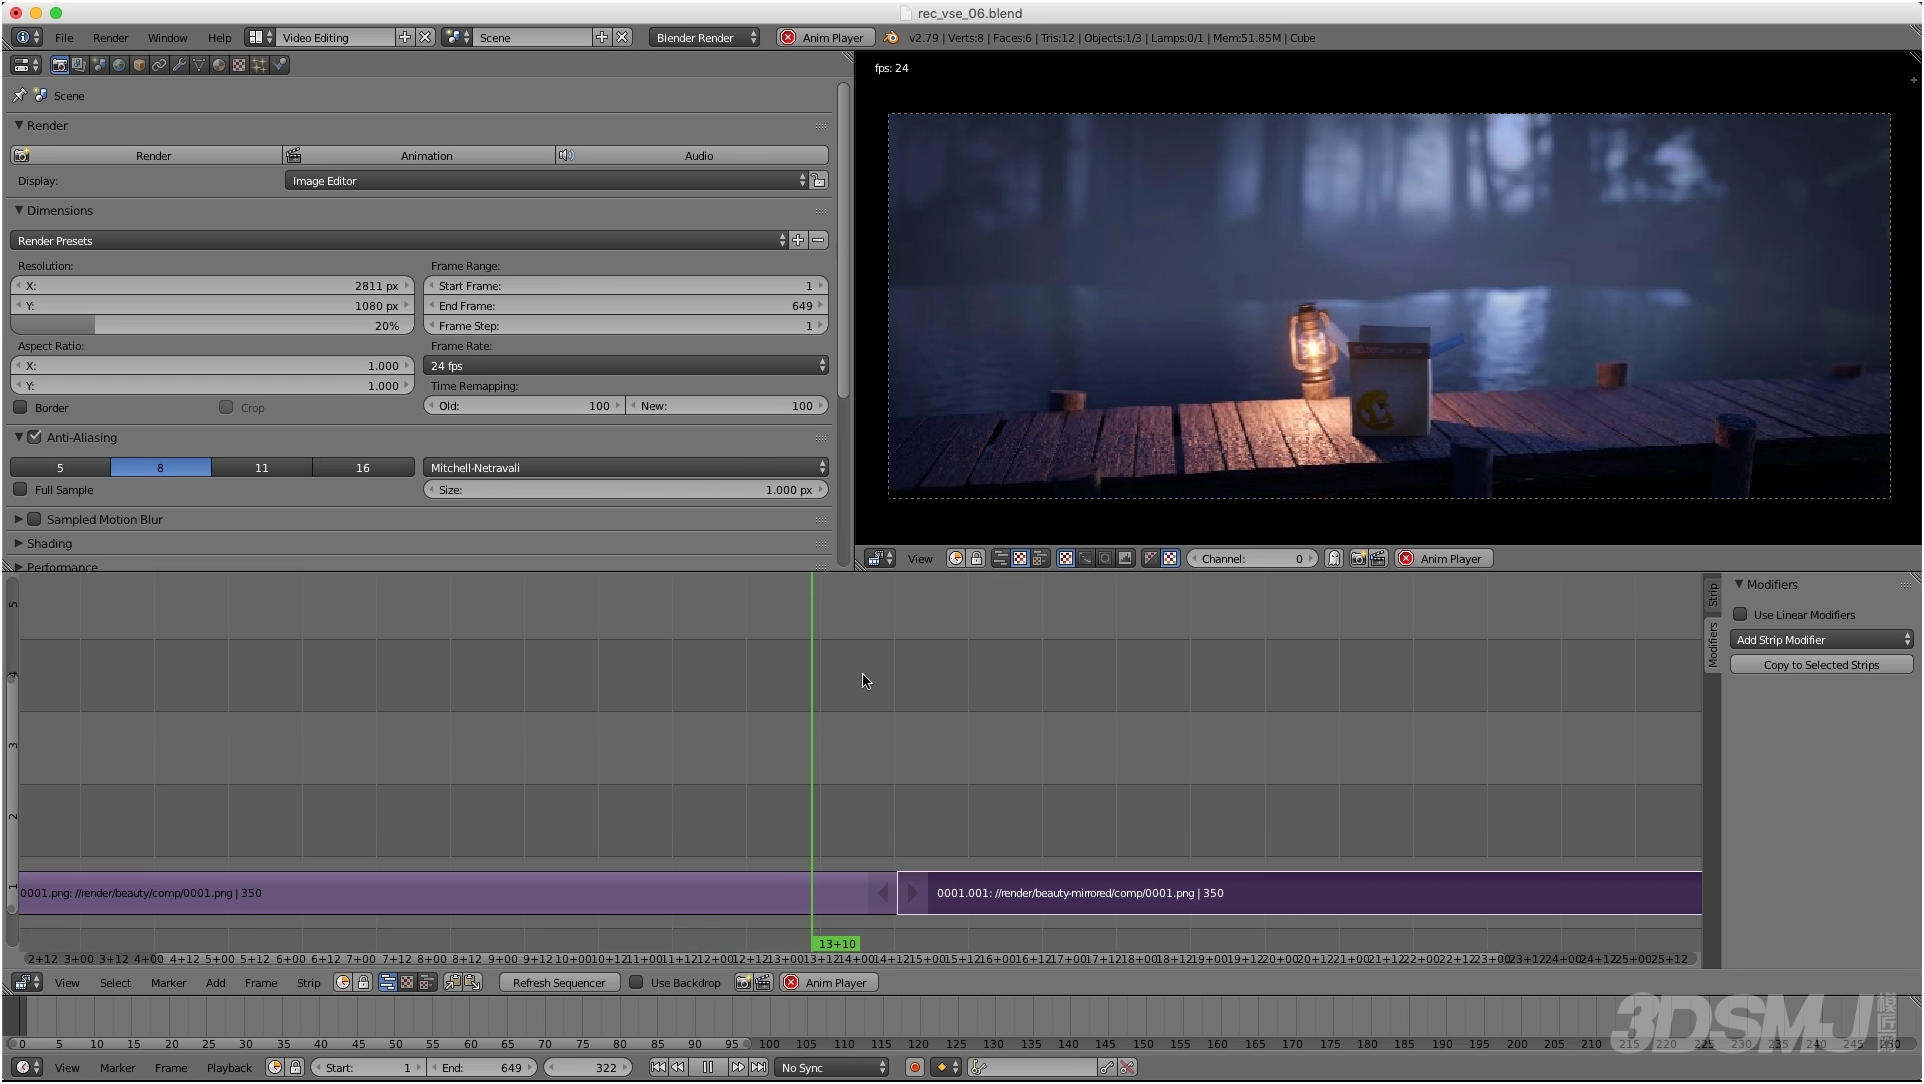Viewport: 1924px width, 1084px height.
Task: Toggle automatic keyframe record button
Action: 914,1068
